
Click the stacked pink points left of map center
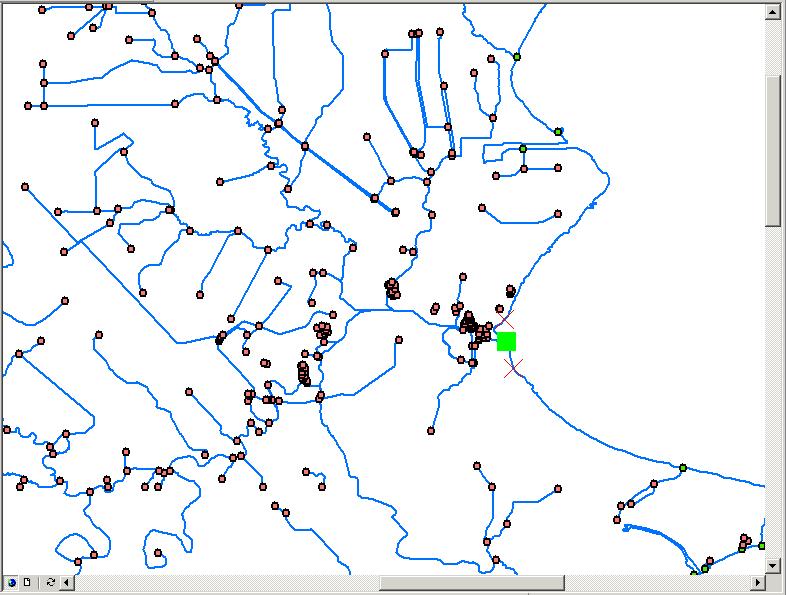click(303, 373)
